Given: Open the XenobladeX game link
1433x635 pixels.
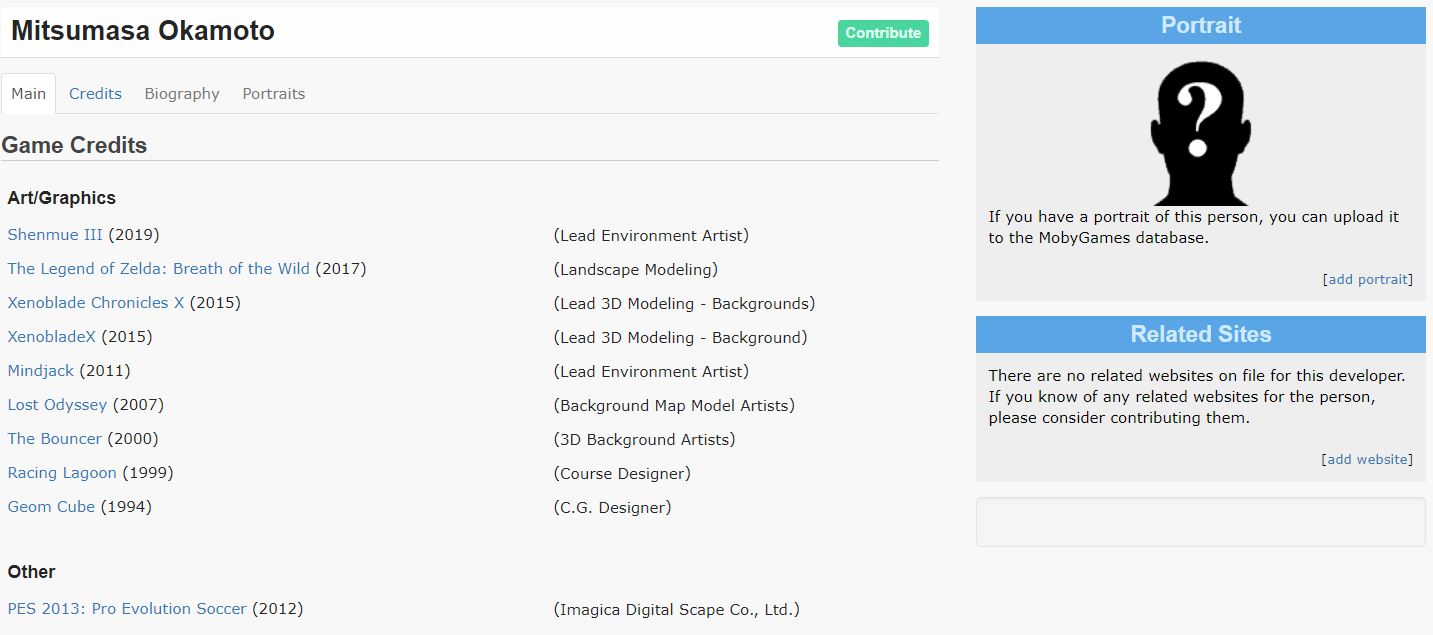Looking at the screenshot, I should click(52, 337).
